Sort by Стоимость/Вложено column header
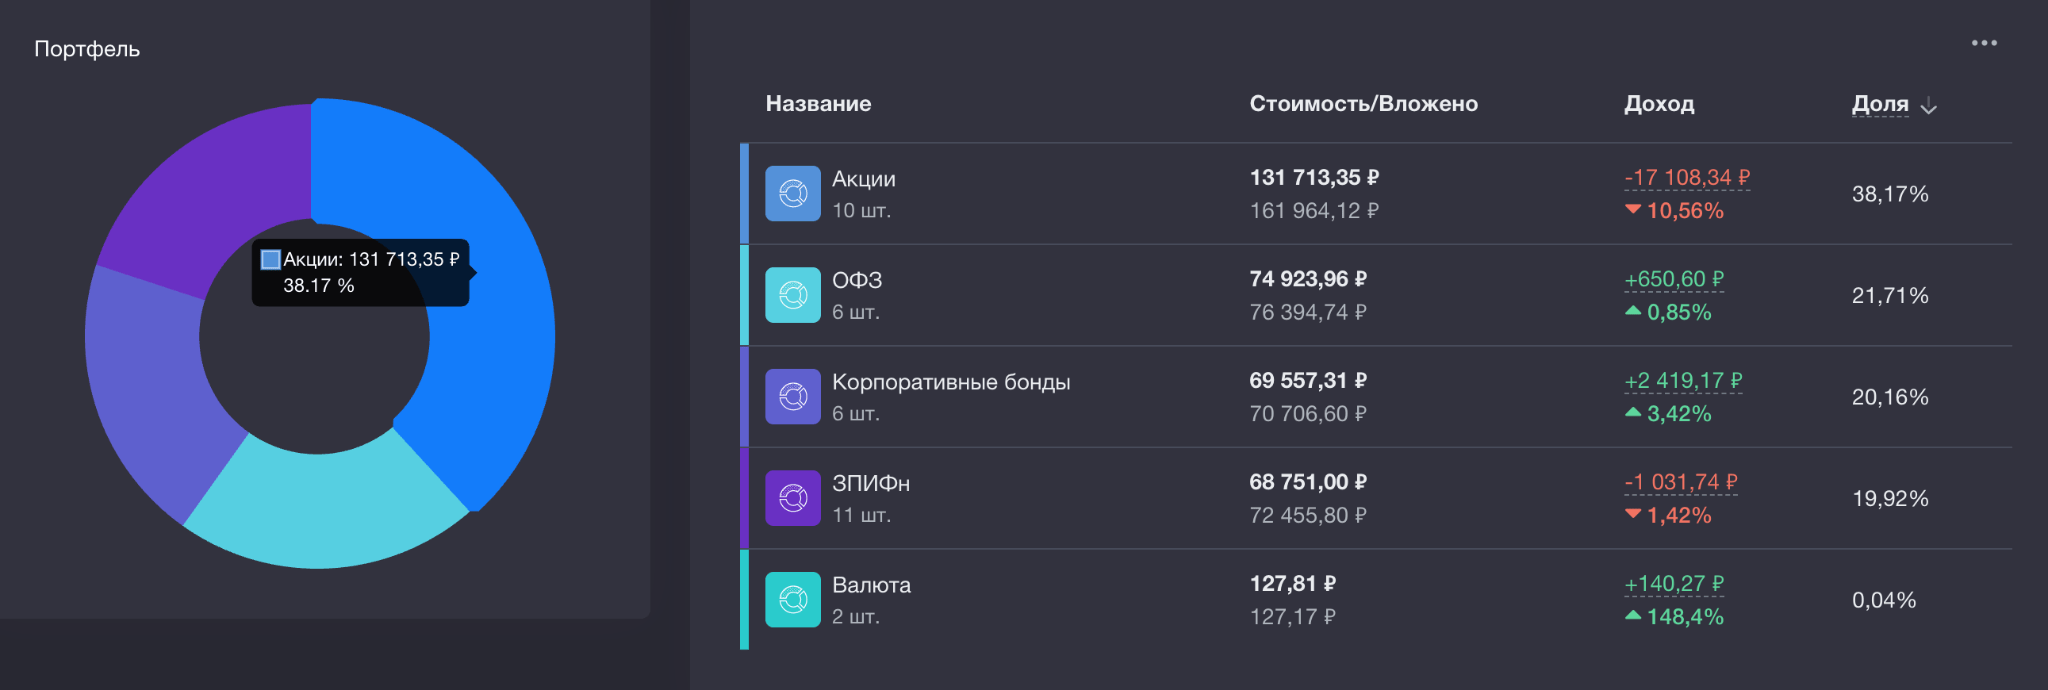2048x690 pixels. tap(1363, 104)
